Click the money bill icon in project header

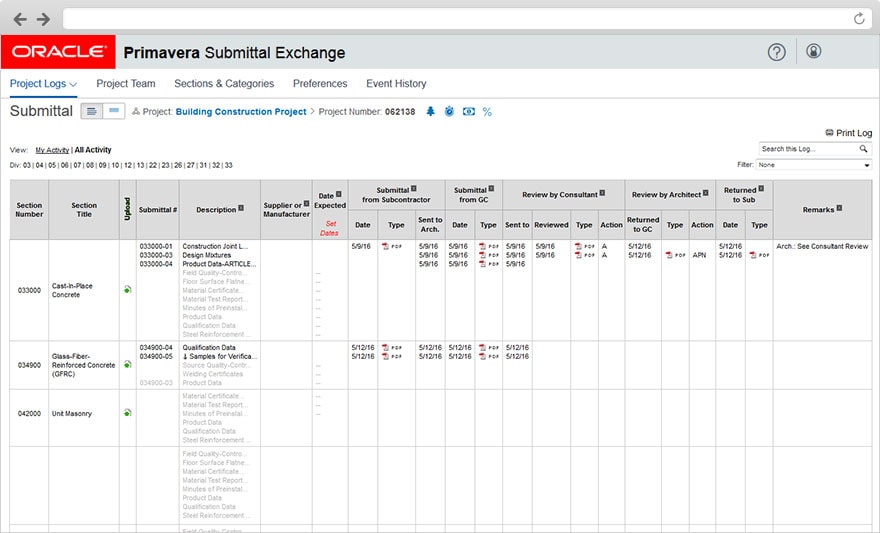469,112
